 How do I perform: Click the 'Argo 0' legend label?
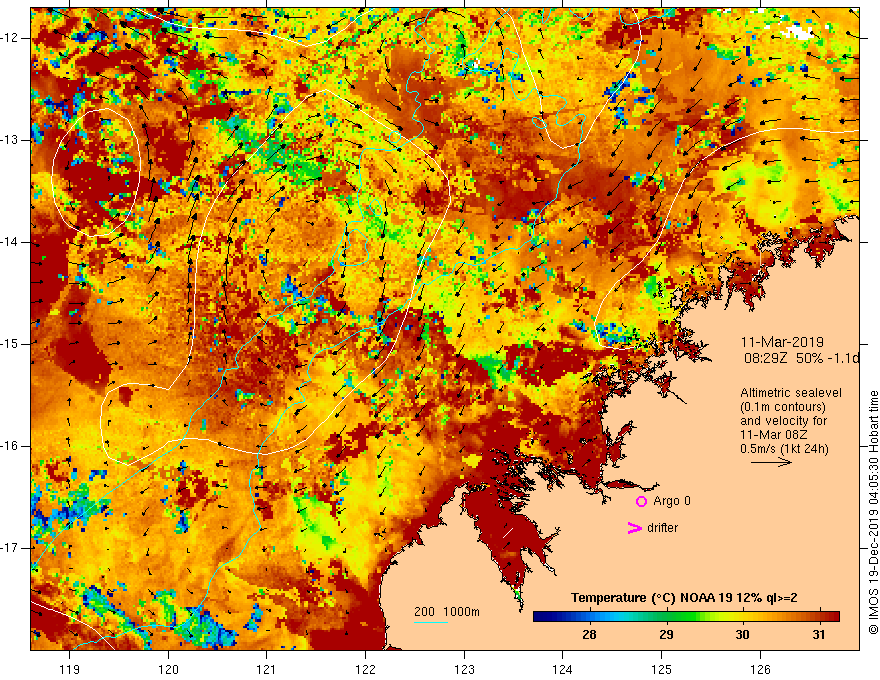(x=672, y=500)
